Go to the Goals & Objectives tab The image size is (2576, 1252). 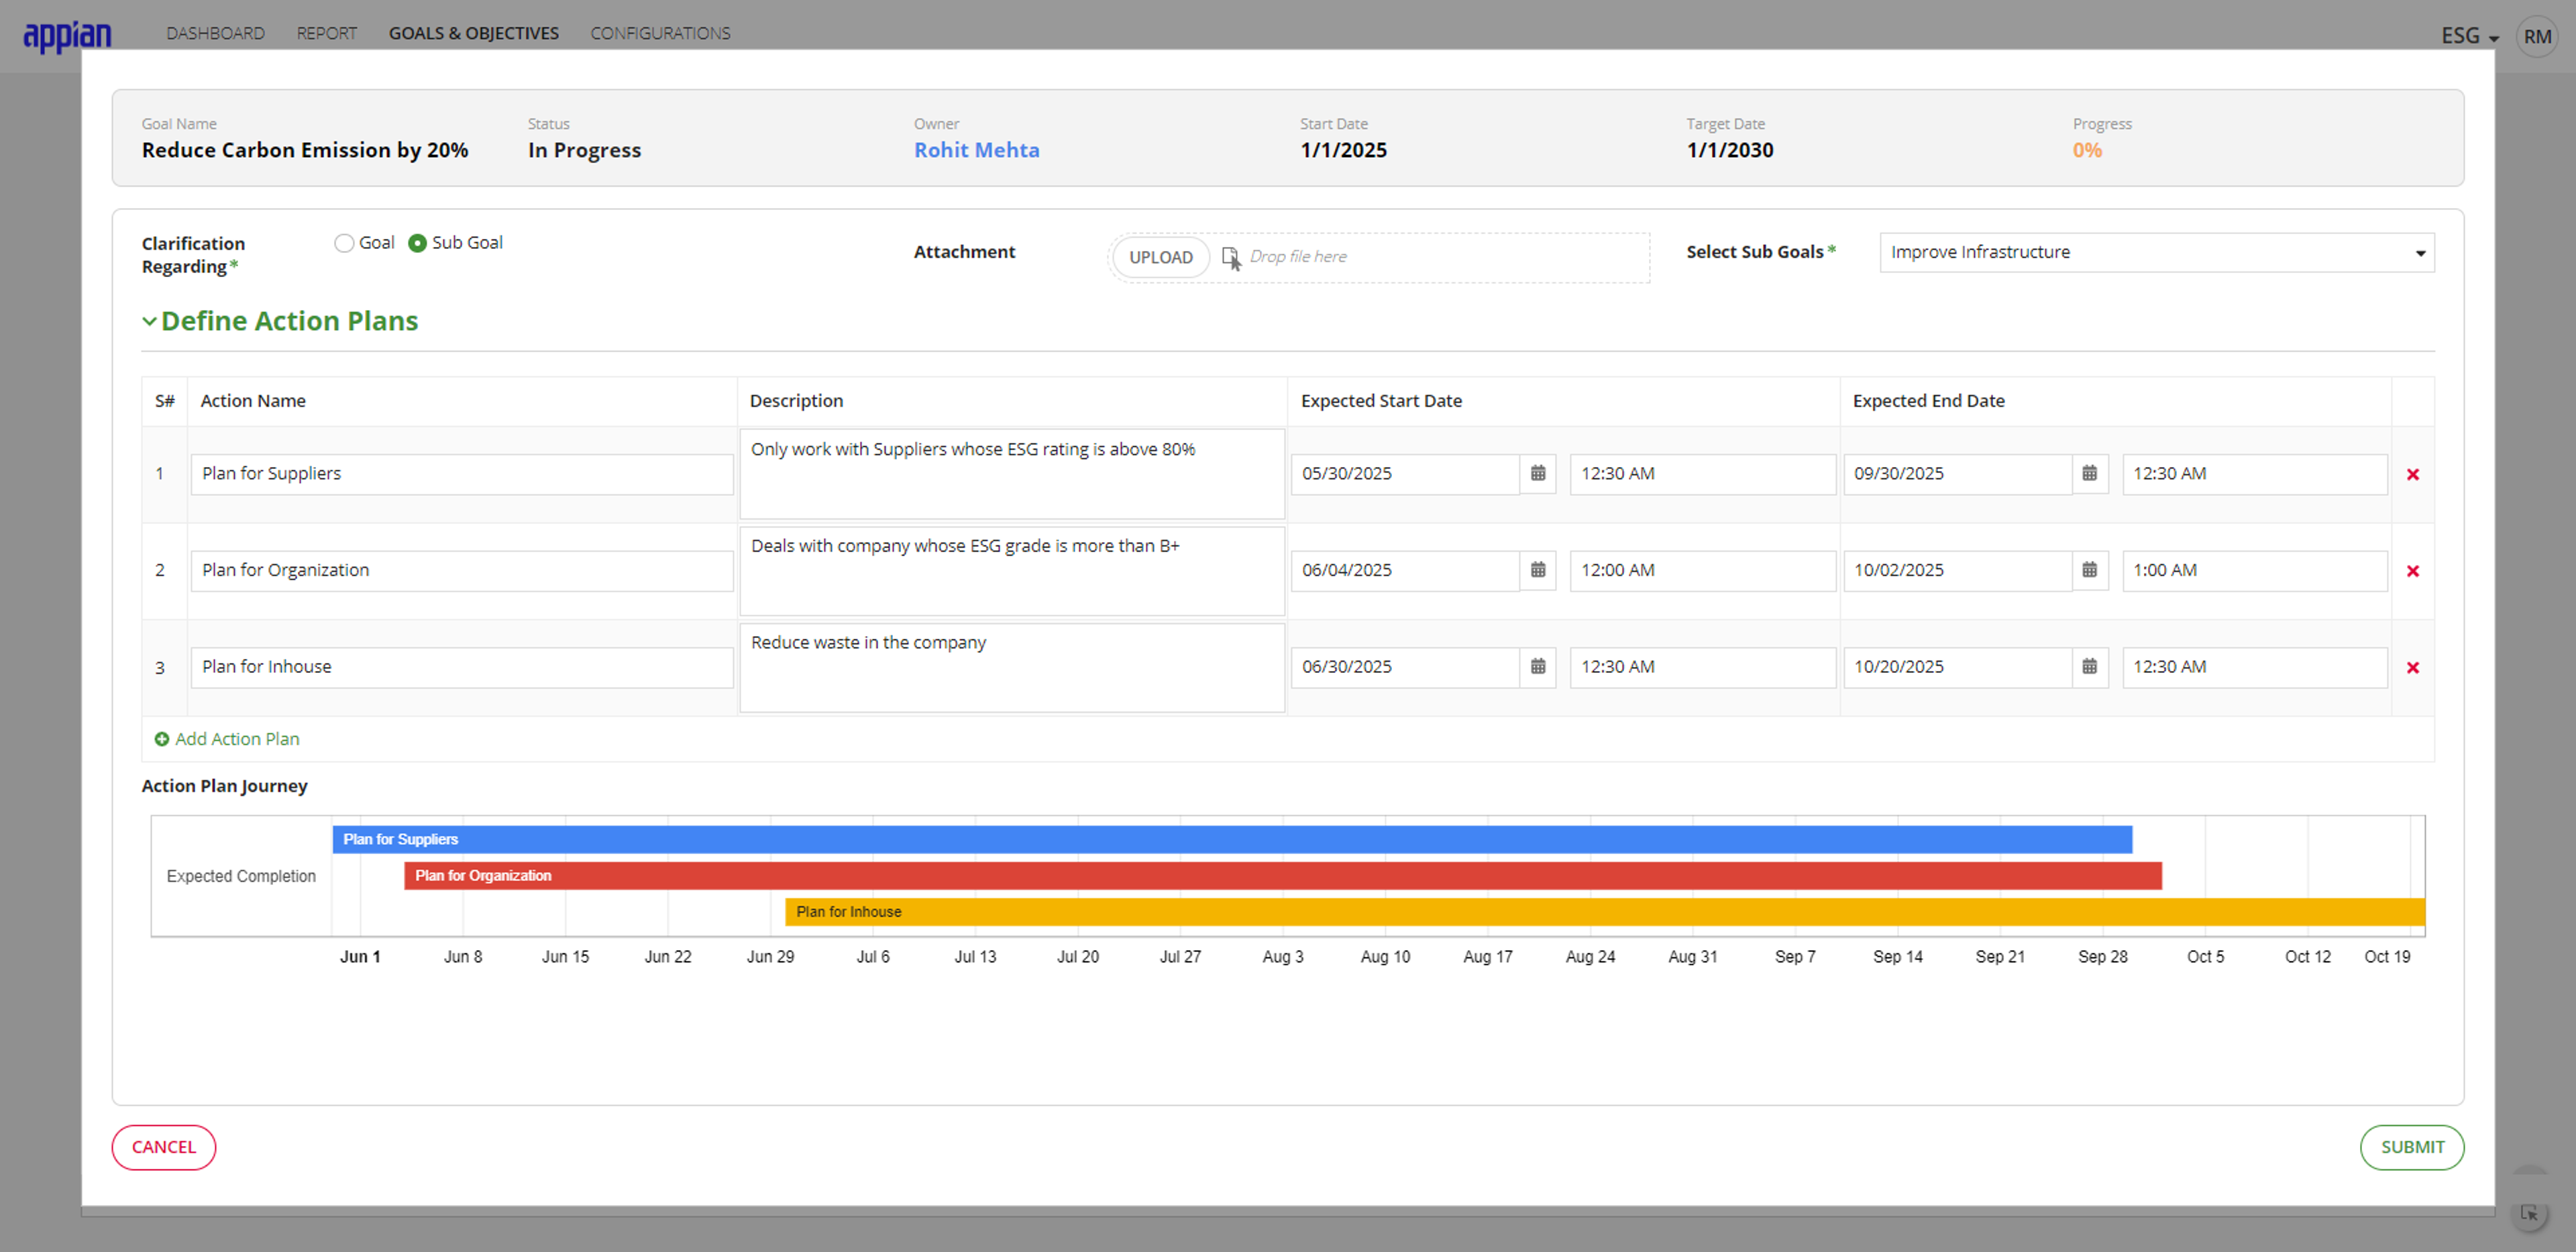[474, 33]
